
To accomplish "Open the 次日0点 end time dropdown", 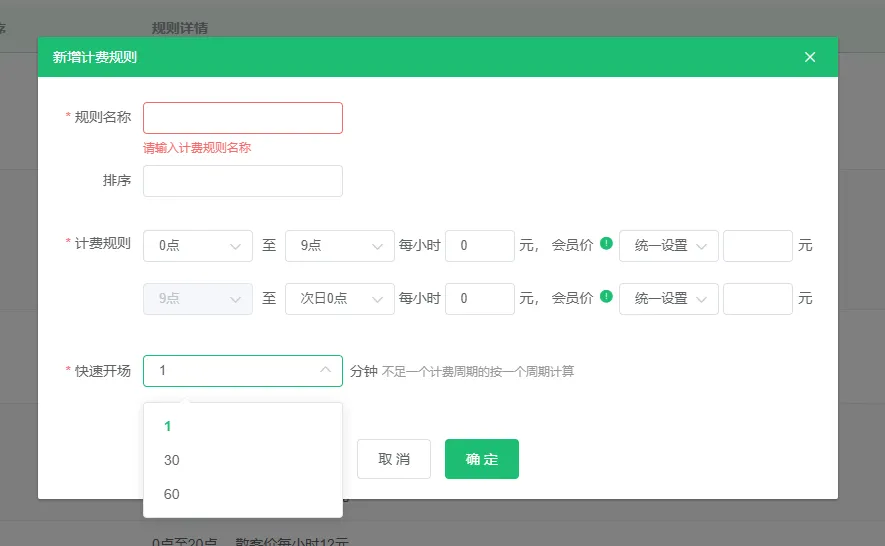I will coord(340,298).
